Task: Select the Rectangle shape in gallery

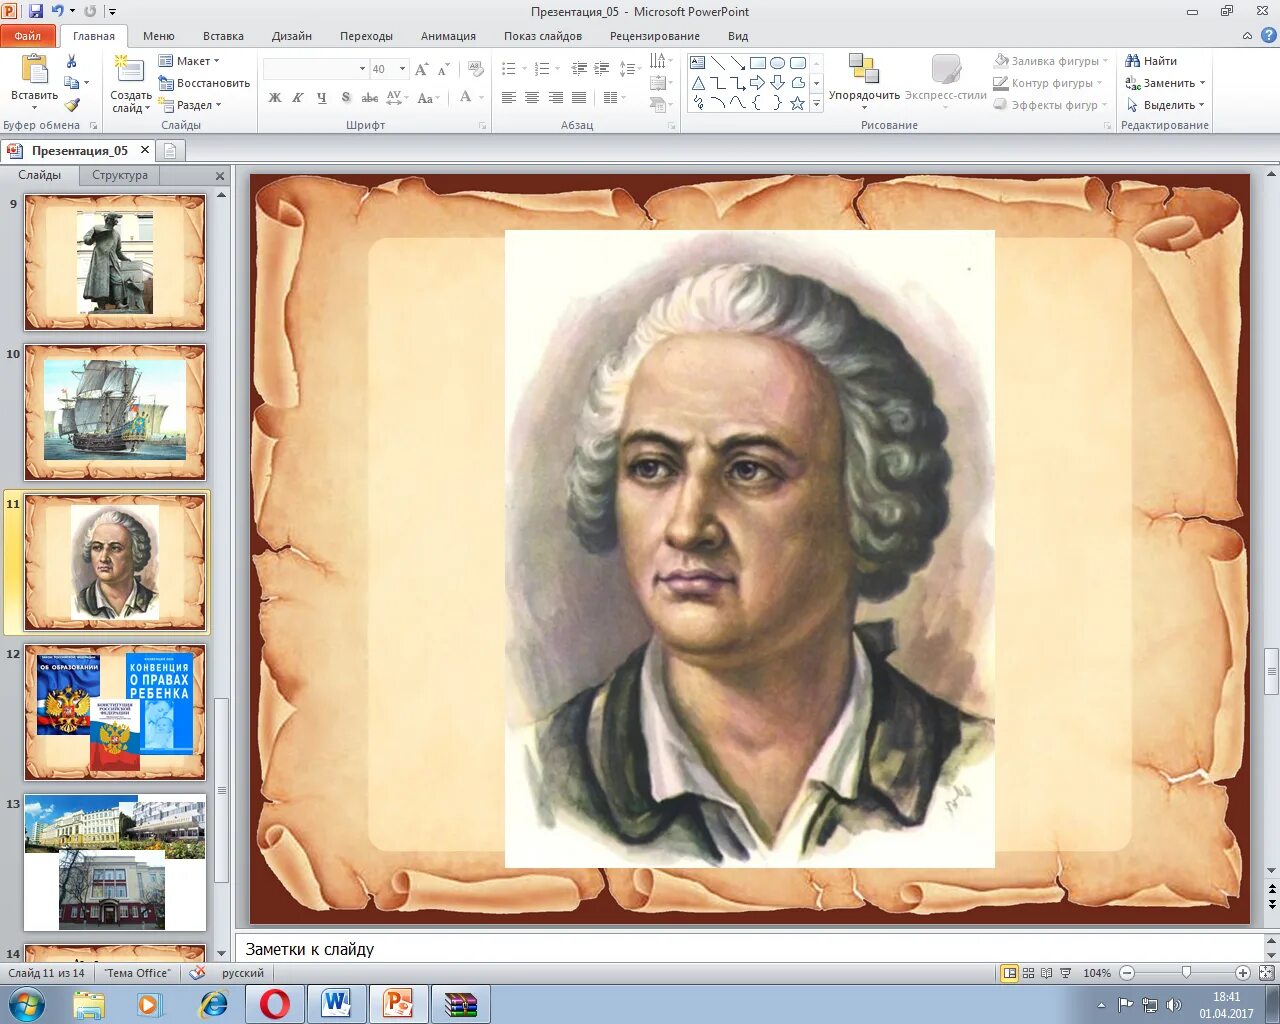Action: coord(758,63)
